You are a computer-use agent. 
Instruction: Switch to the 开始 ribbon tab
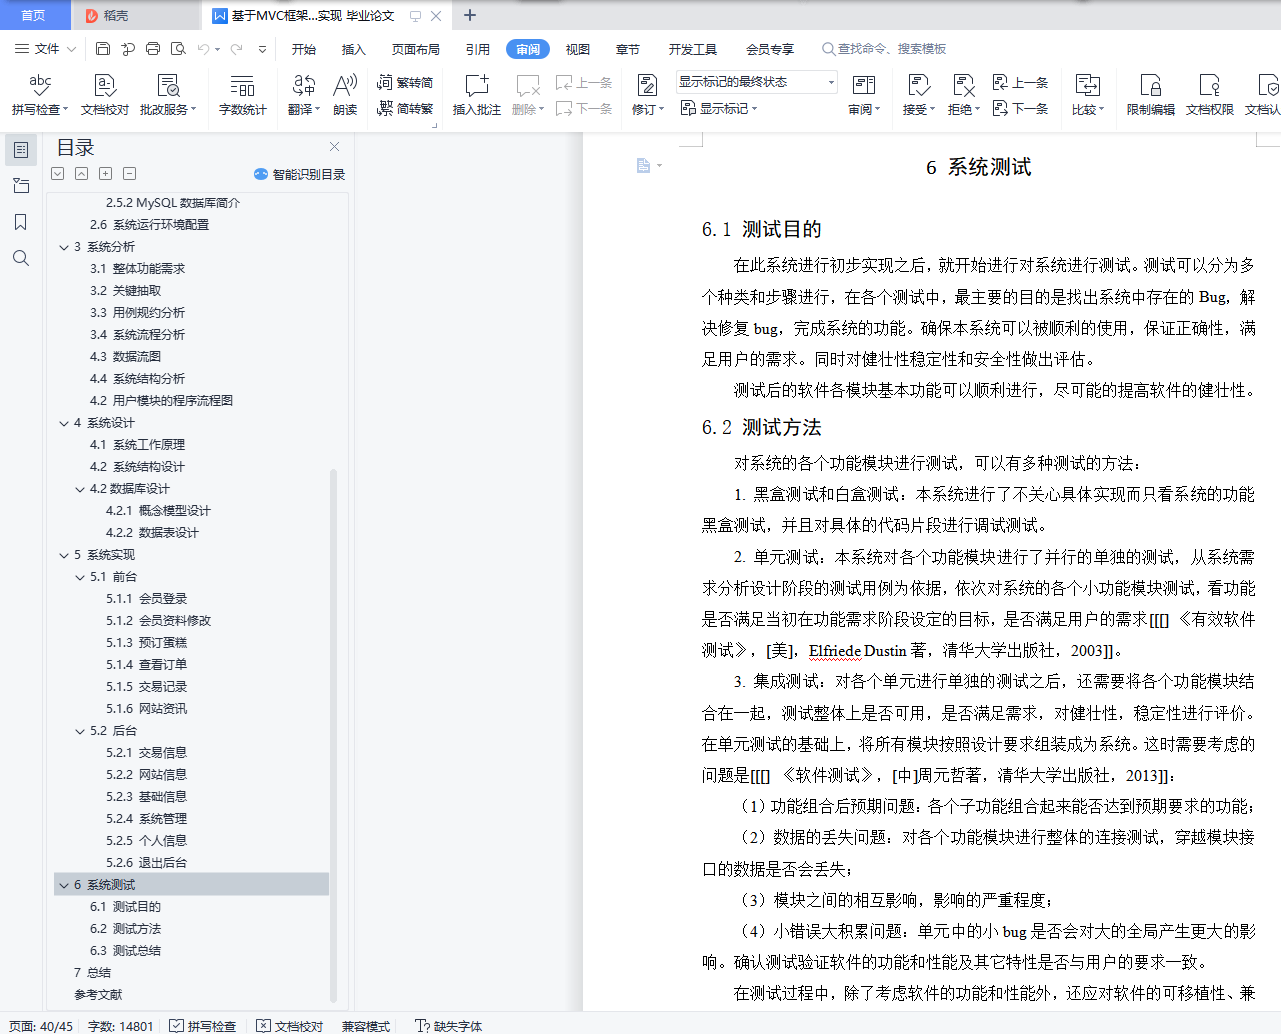point(303,49)
